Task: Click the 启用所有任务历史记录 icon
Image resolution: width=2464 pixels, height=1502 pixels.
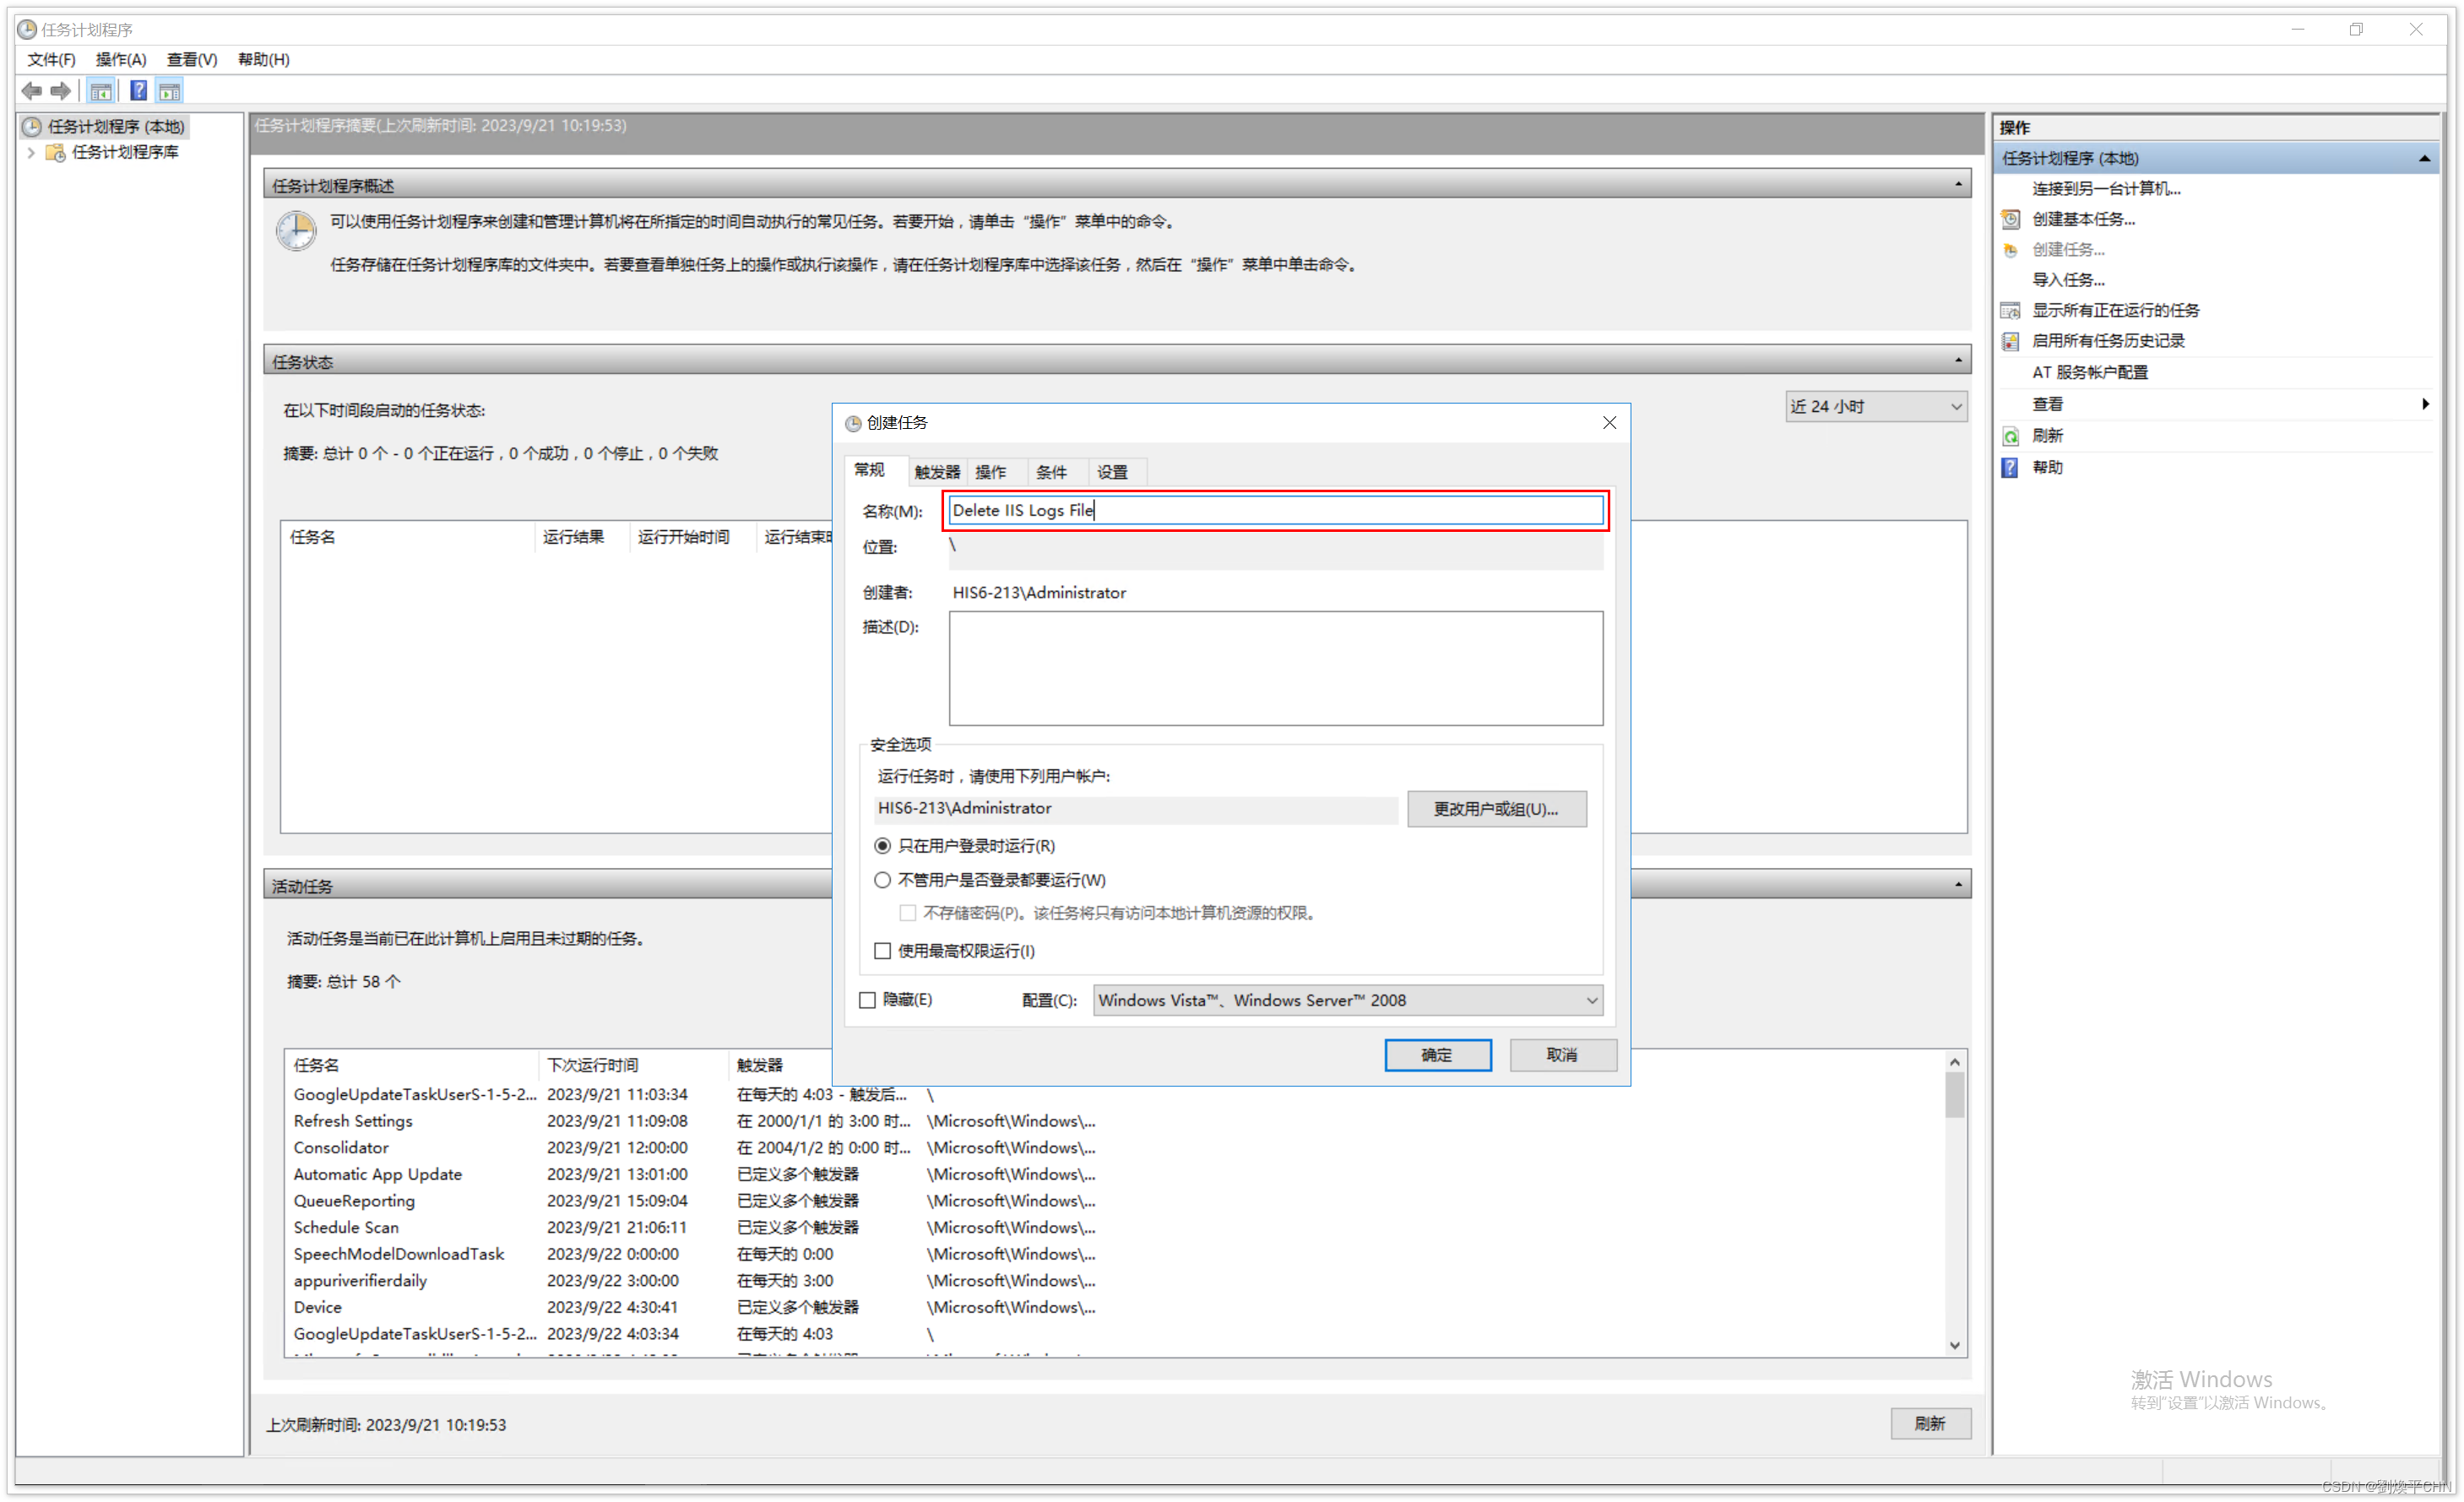Action: click(2010, 341)
